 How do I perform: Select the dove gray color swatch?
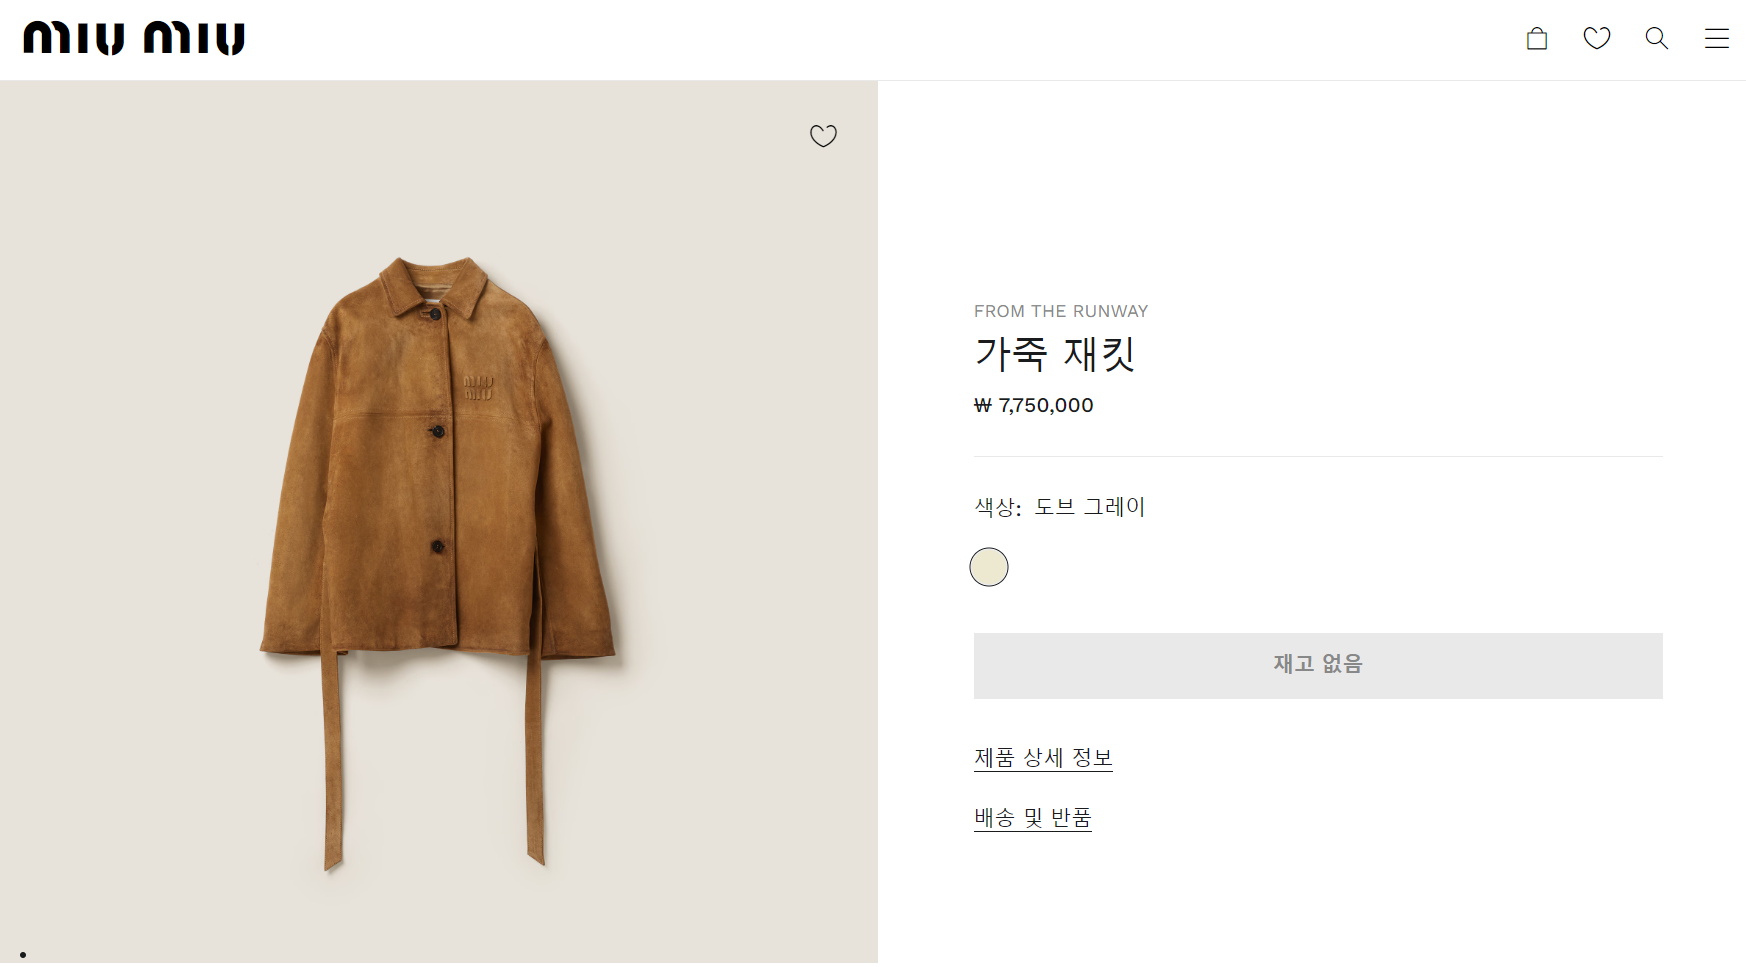[x=989, y=567]
